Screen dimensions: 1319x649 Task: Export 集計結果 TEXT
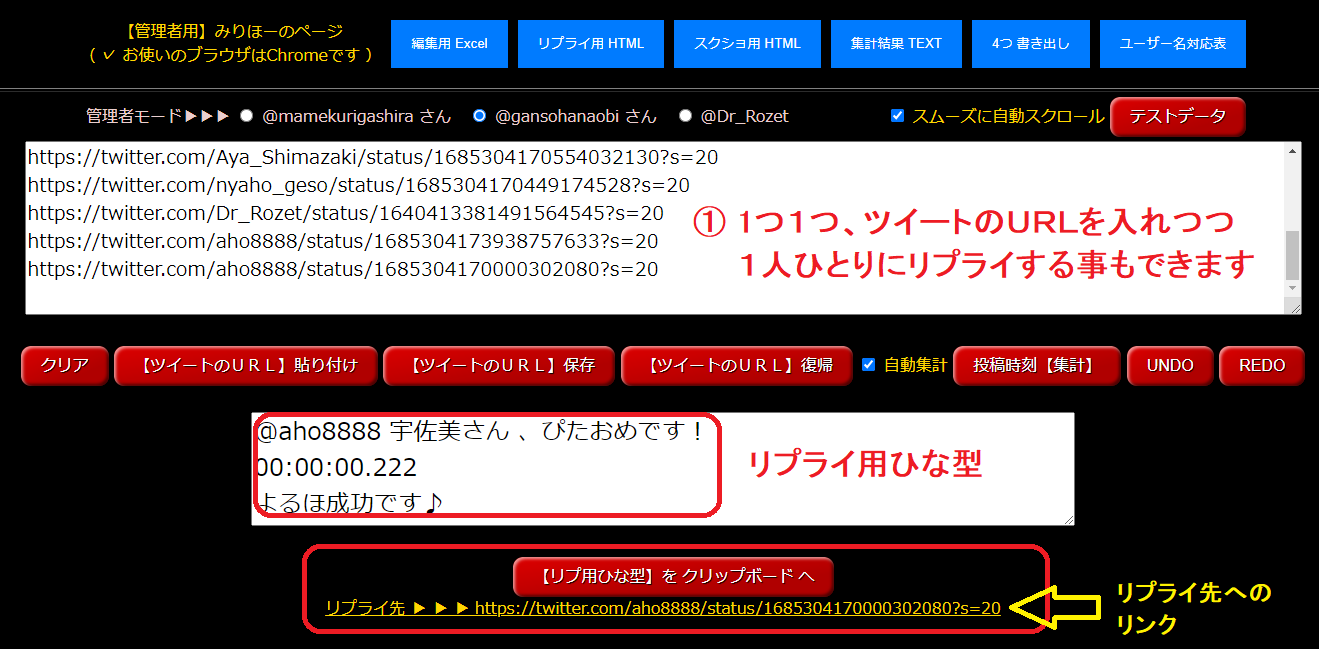896,44
